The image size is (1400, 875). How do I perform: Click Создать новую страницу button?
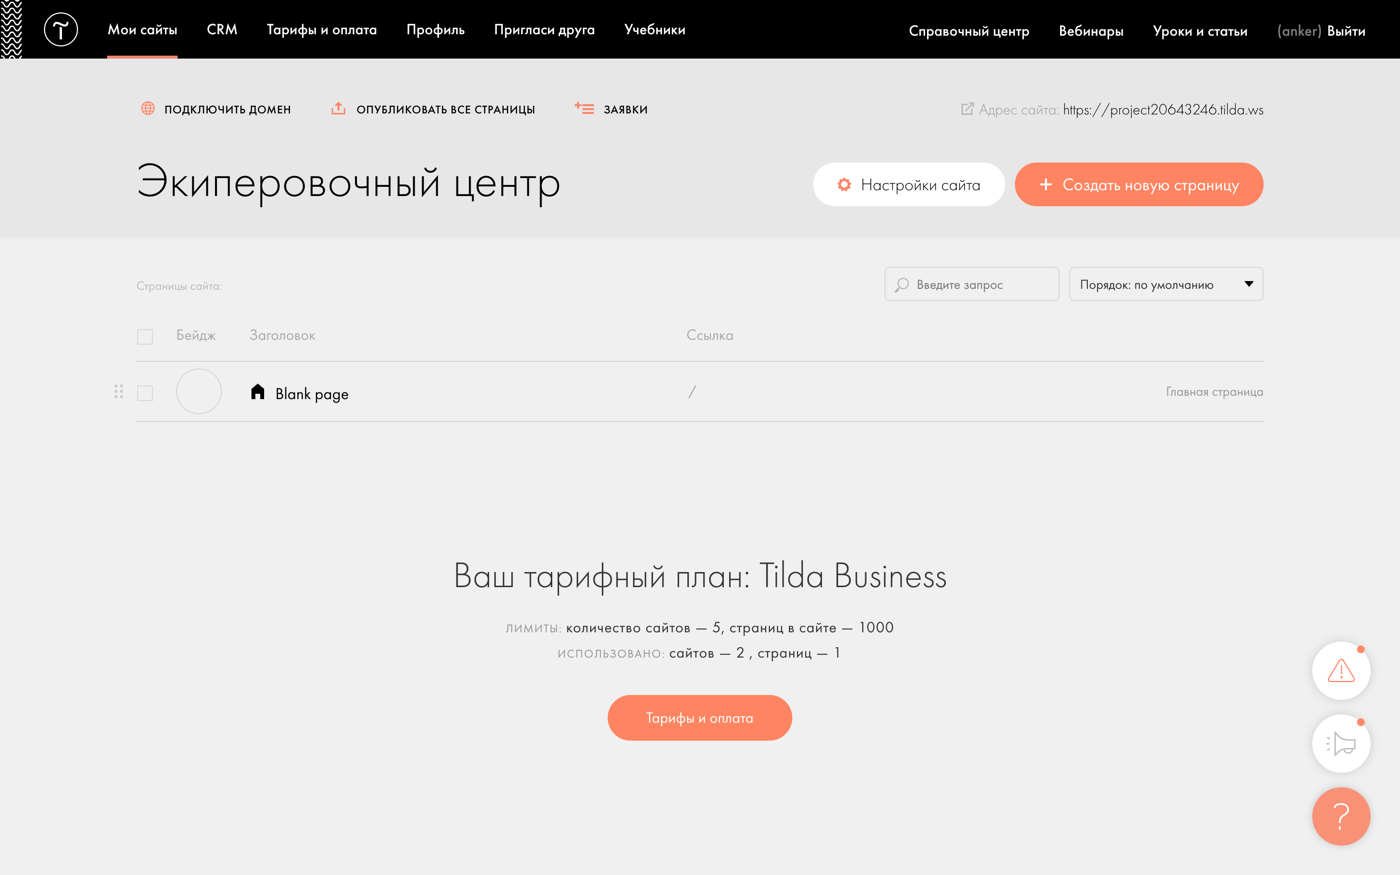tap(1139, 185)
